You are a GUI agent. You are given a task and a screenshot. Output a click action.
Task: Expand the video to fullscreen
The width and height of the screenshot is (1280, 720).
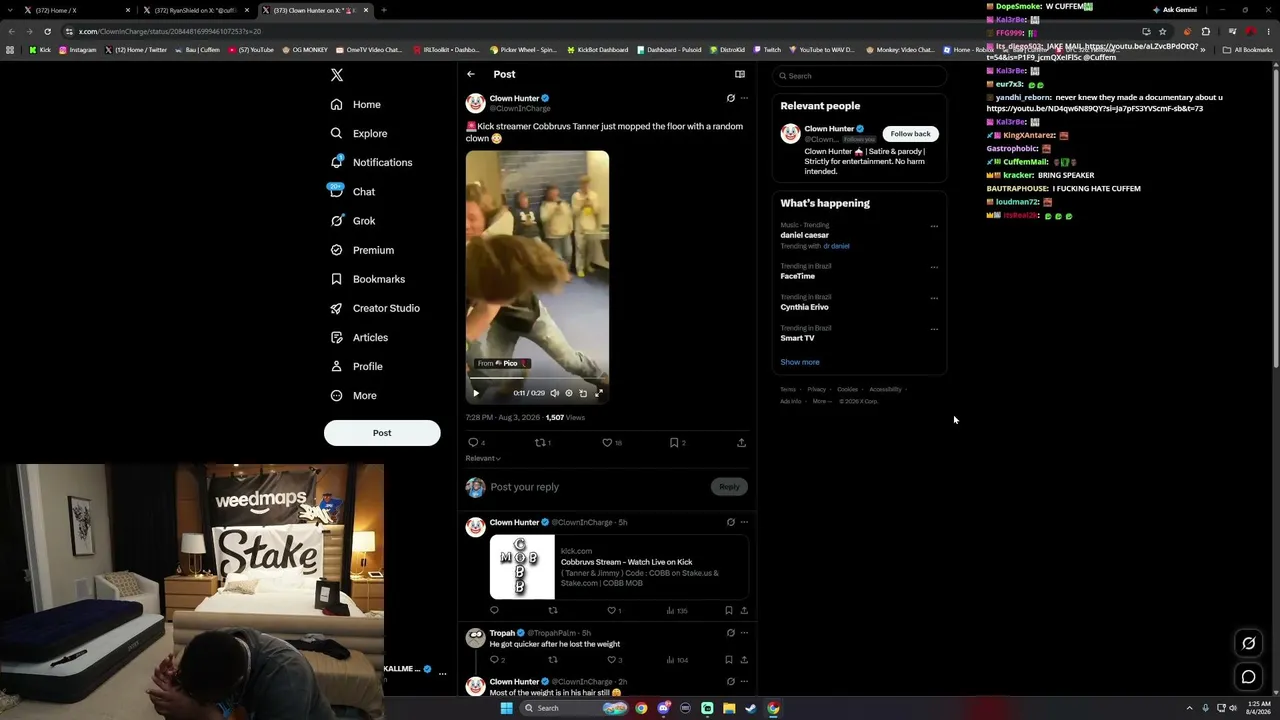point(599,393)
